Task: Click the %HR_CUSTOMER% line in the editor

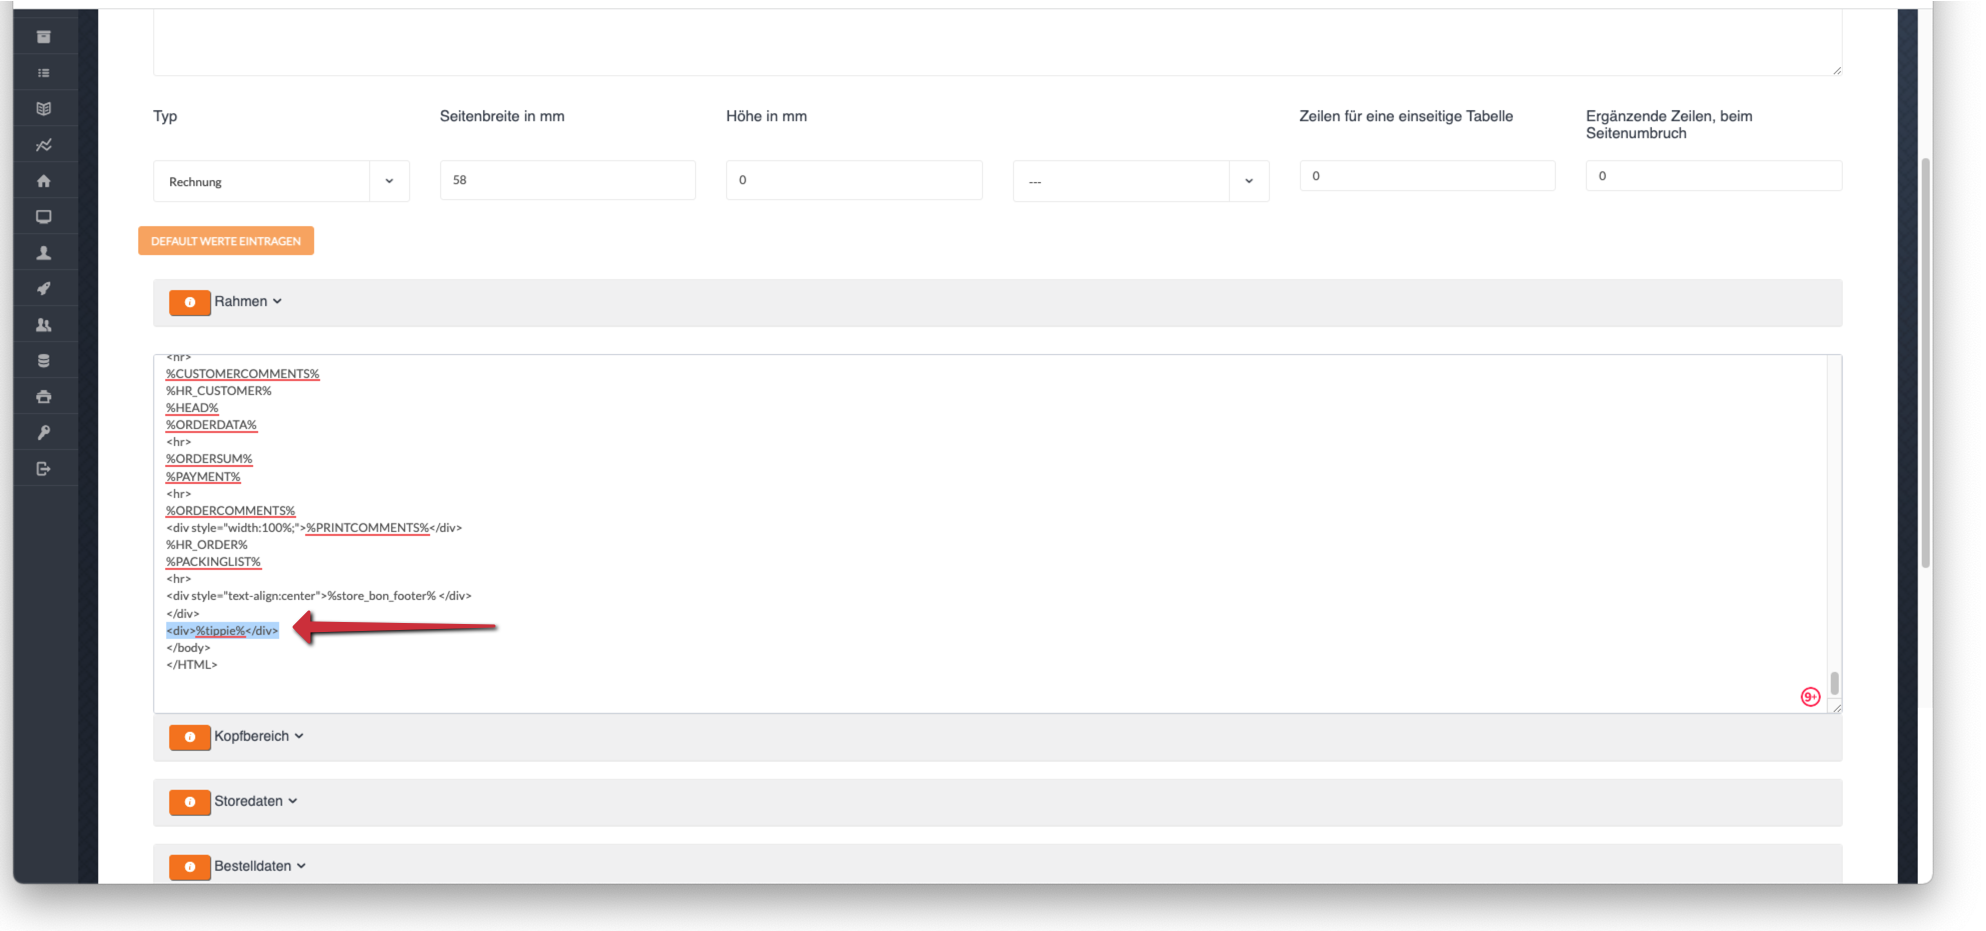Action: [219, 391]
